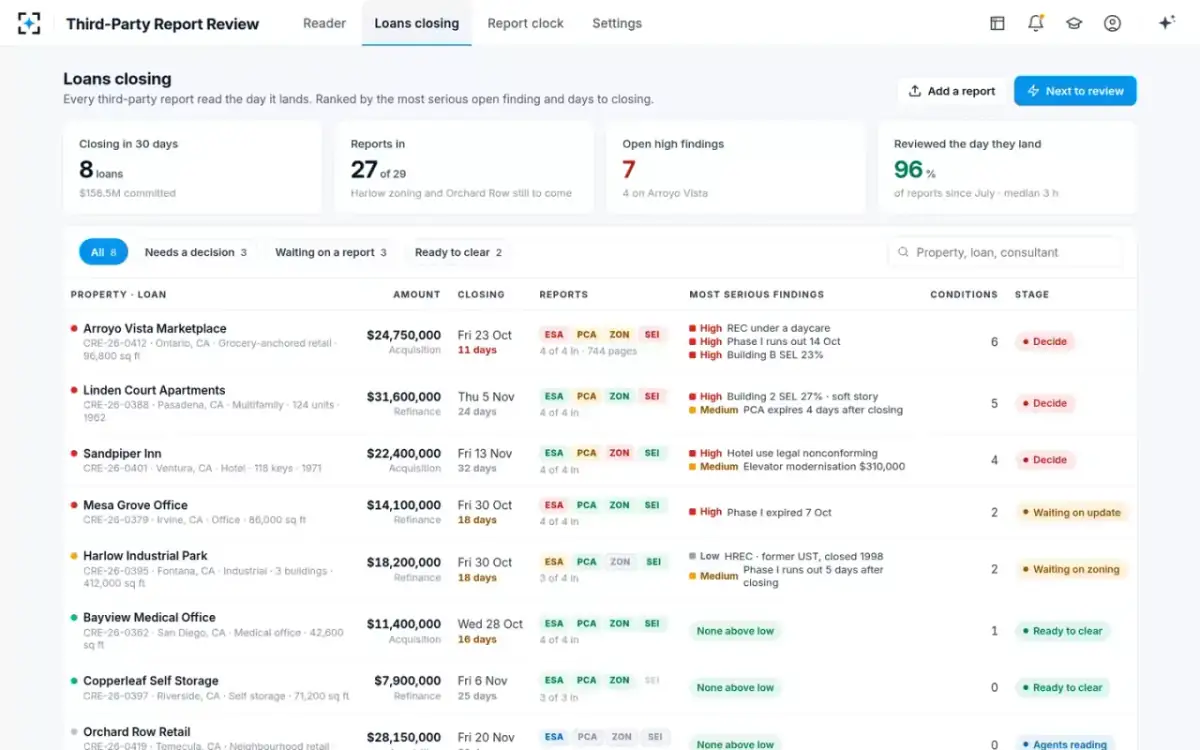This screenshot has width=1200, height=750.
Task: Click the SEI badge for Bayview Medical Office
Action: (x=652, y=624)
